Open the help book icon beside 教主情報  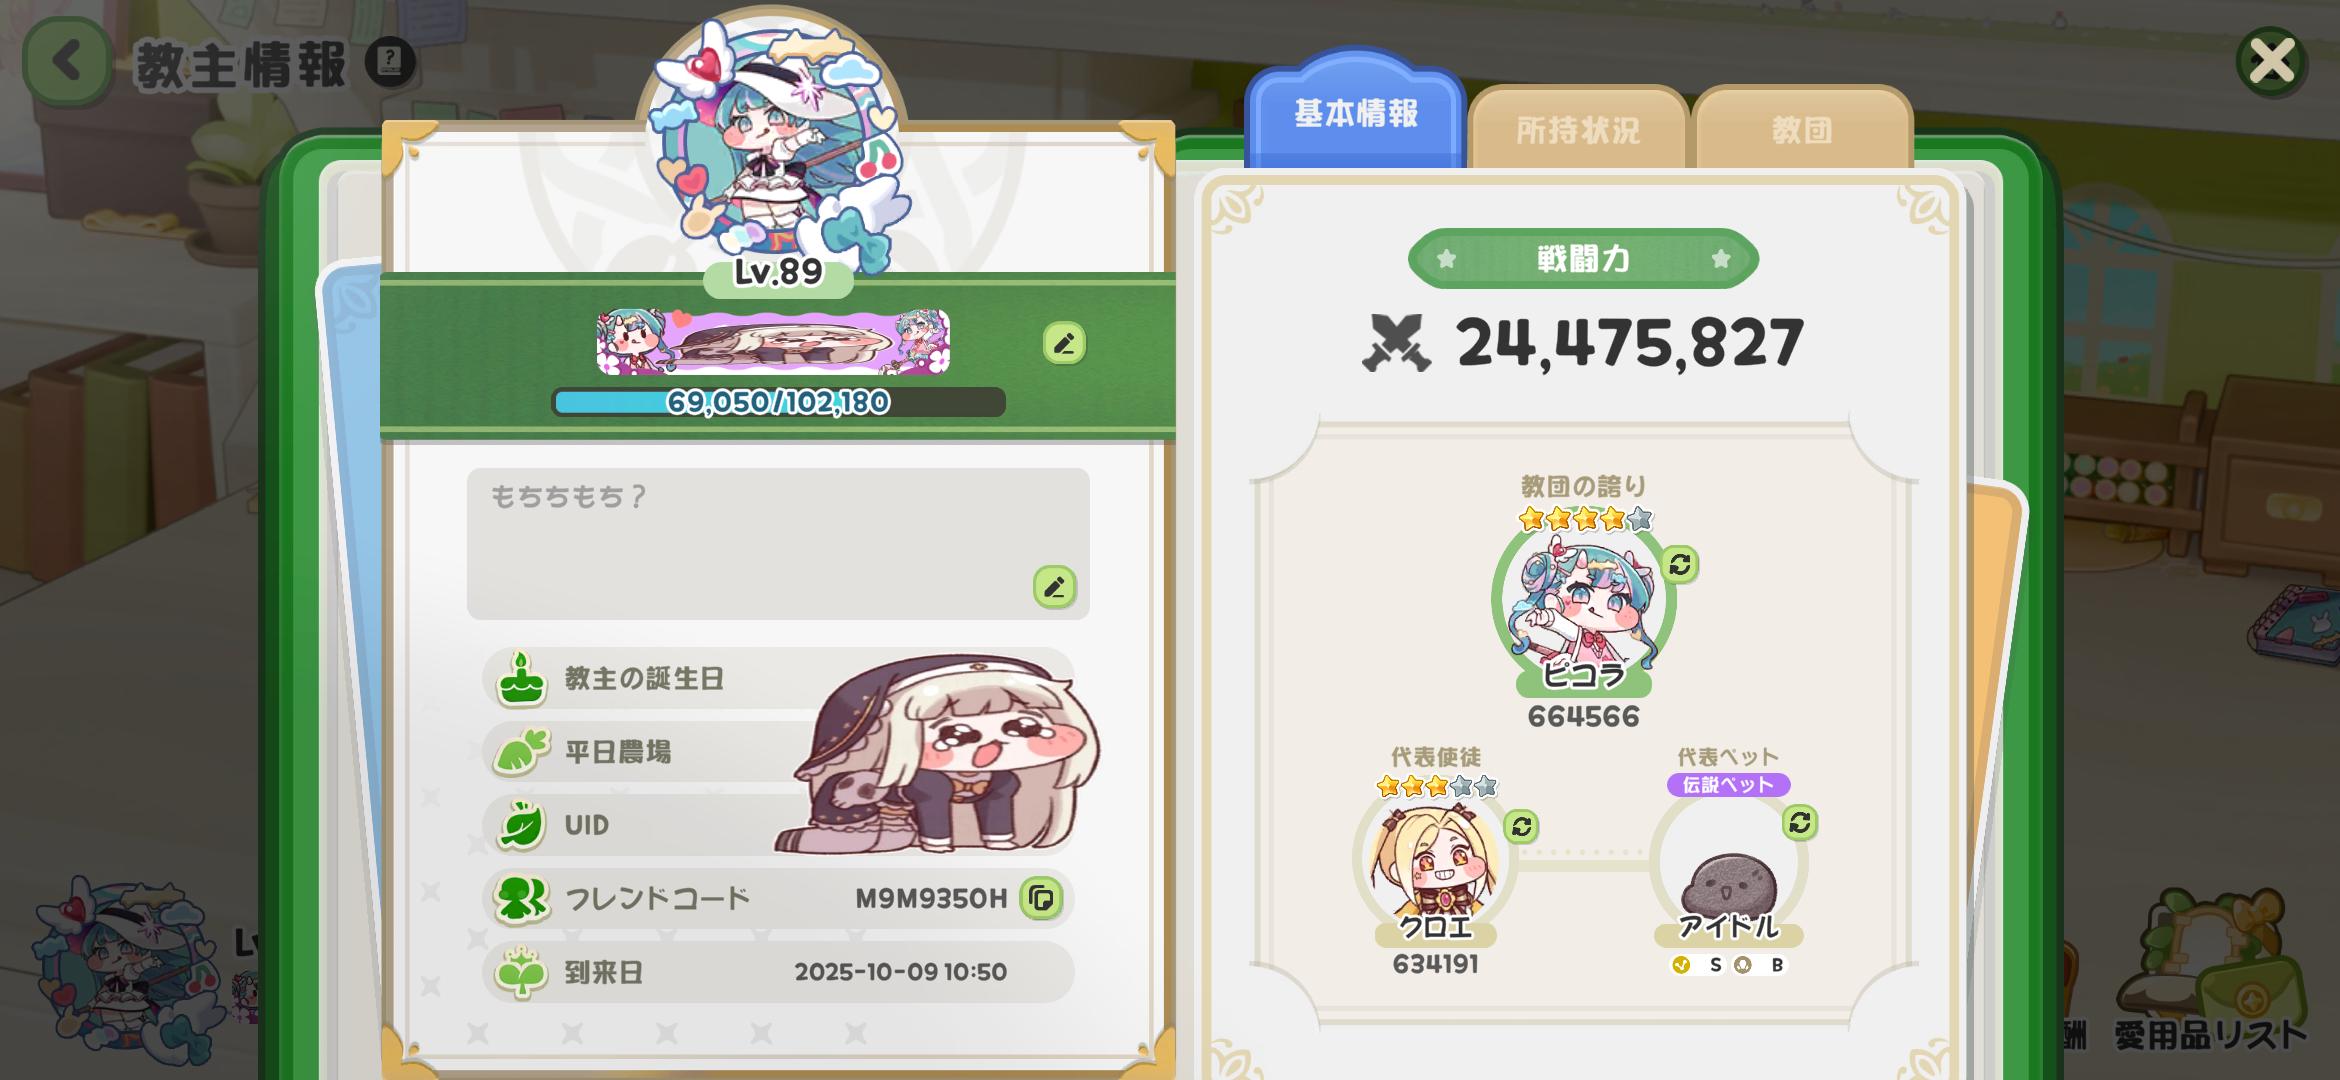(390, 62)
